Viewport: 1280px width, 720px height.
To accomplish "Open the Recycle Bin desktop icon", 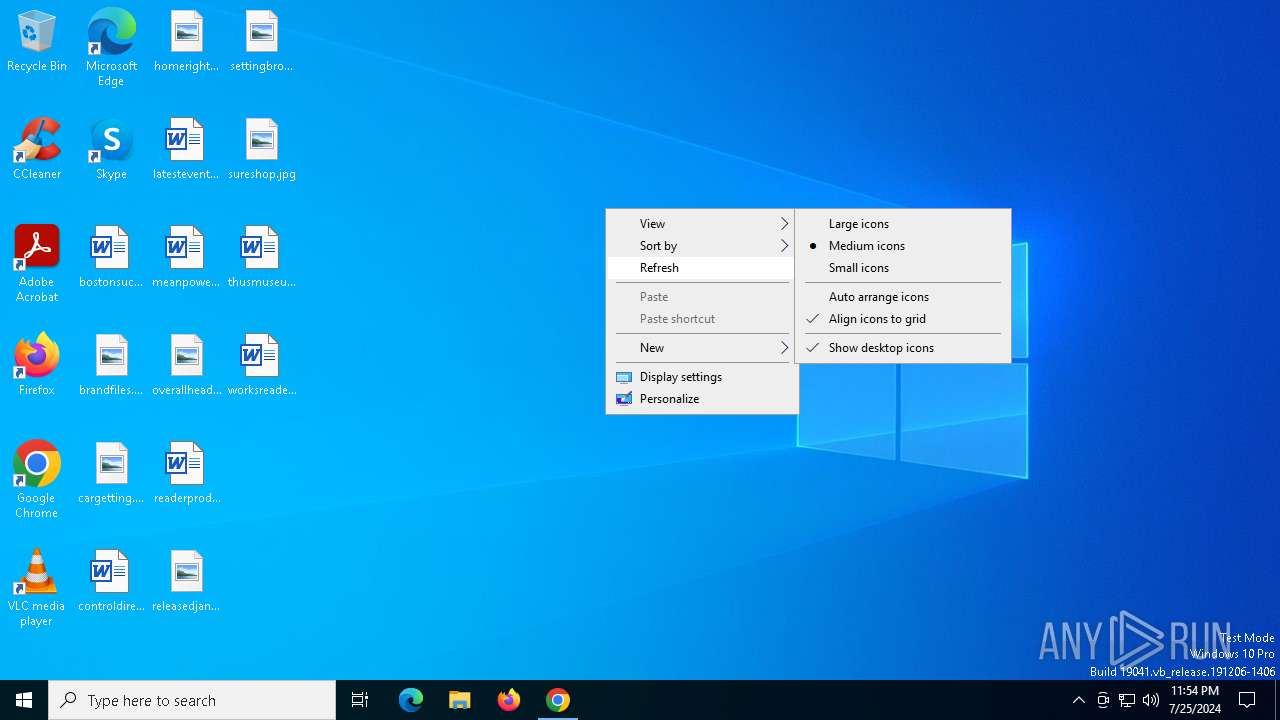I will [37, 42].
